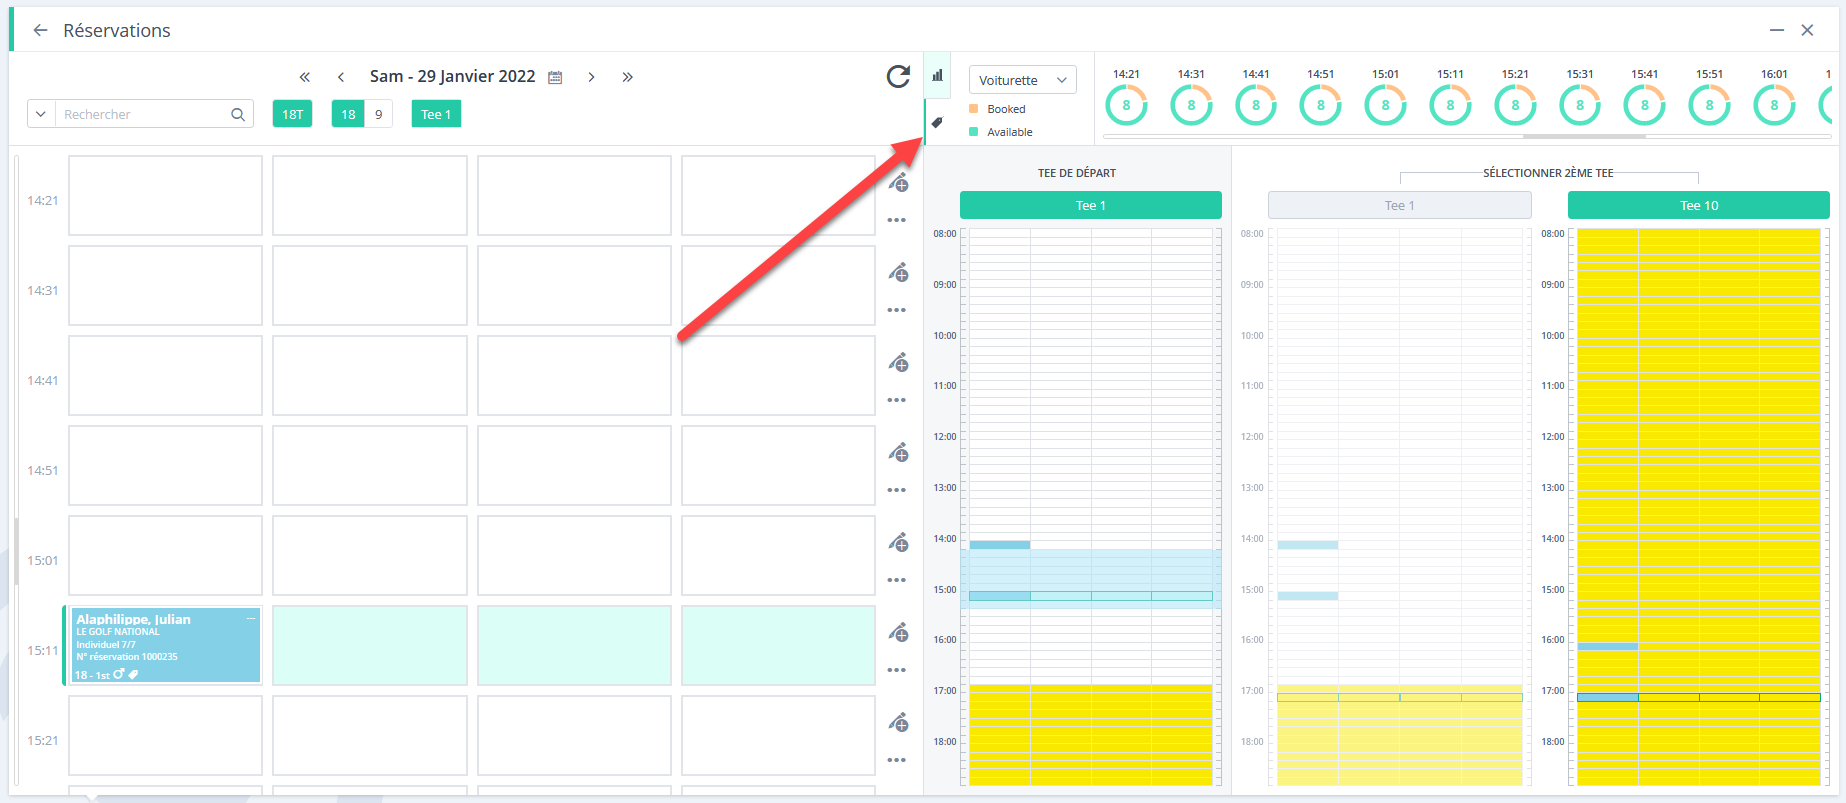Open the Alaphilippe, Julian reservation card
The image size is (1846, 803).
(x=166, y=645)
